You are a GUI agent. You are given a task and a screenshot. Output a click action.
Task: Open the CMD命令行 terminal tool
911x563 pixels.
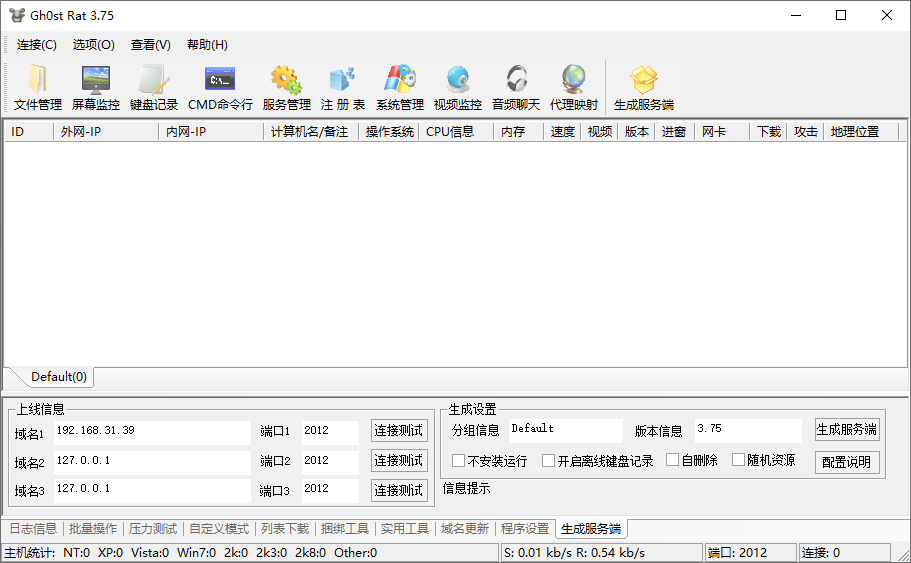pos(220,87)
